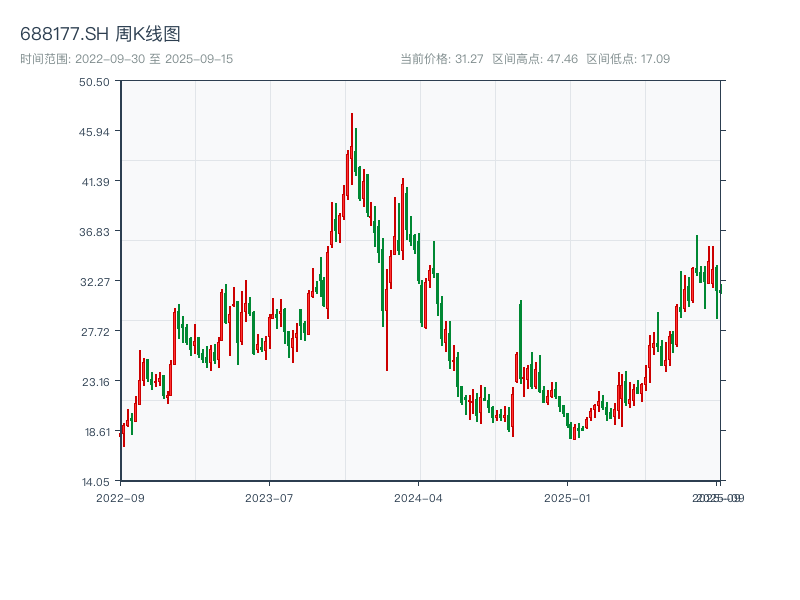The height and width of the screenshot is (600, 800).
Task: Click the x-axis label 2023-07
Action: (269, 498)
